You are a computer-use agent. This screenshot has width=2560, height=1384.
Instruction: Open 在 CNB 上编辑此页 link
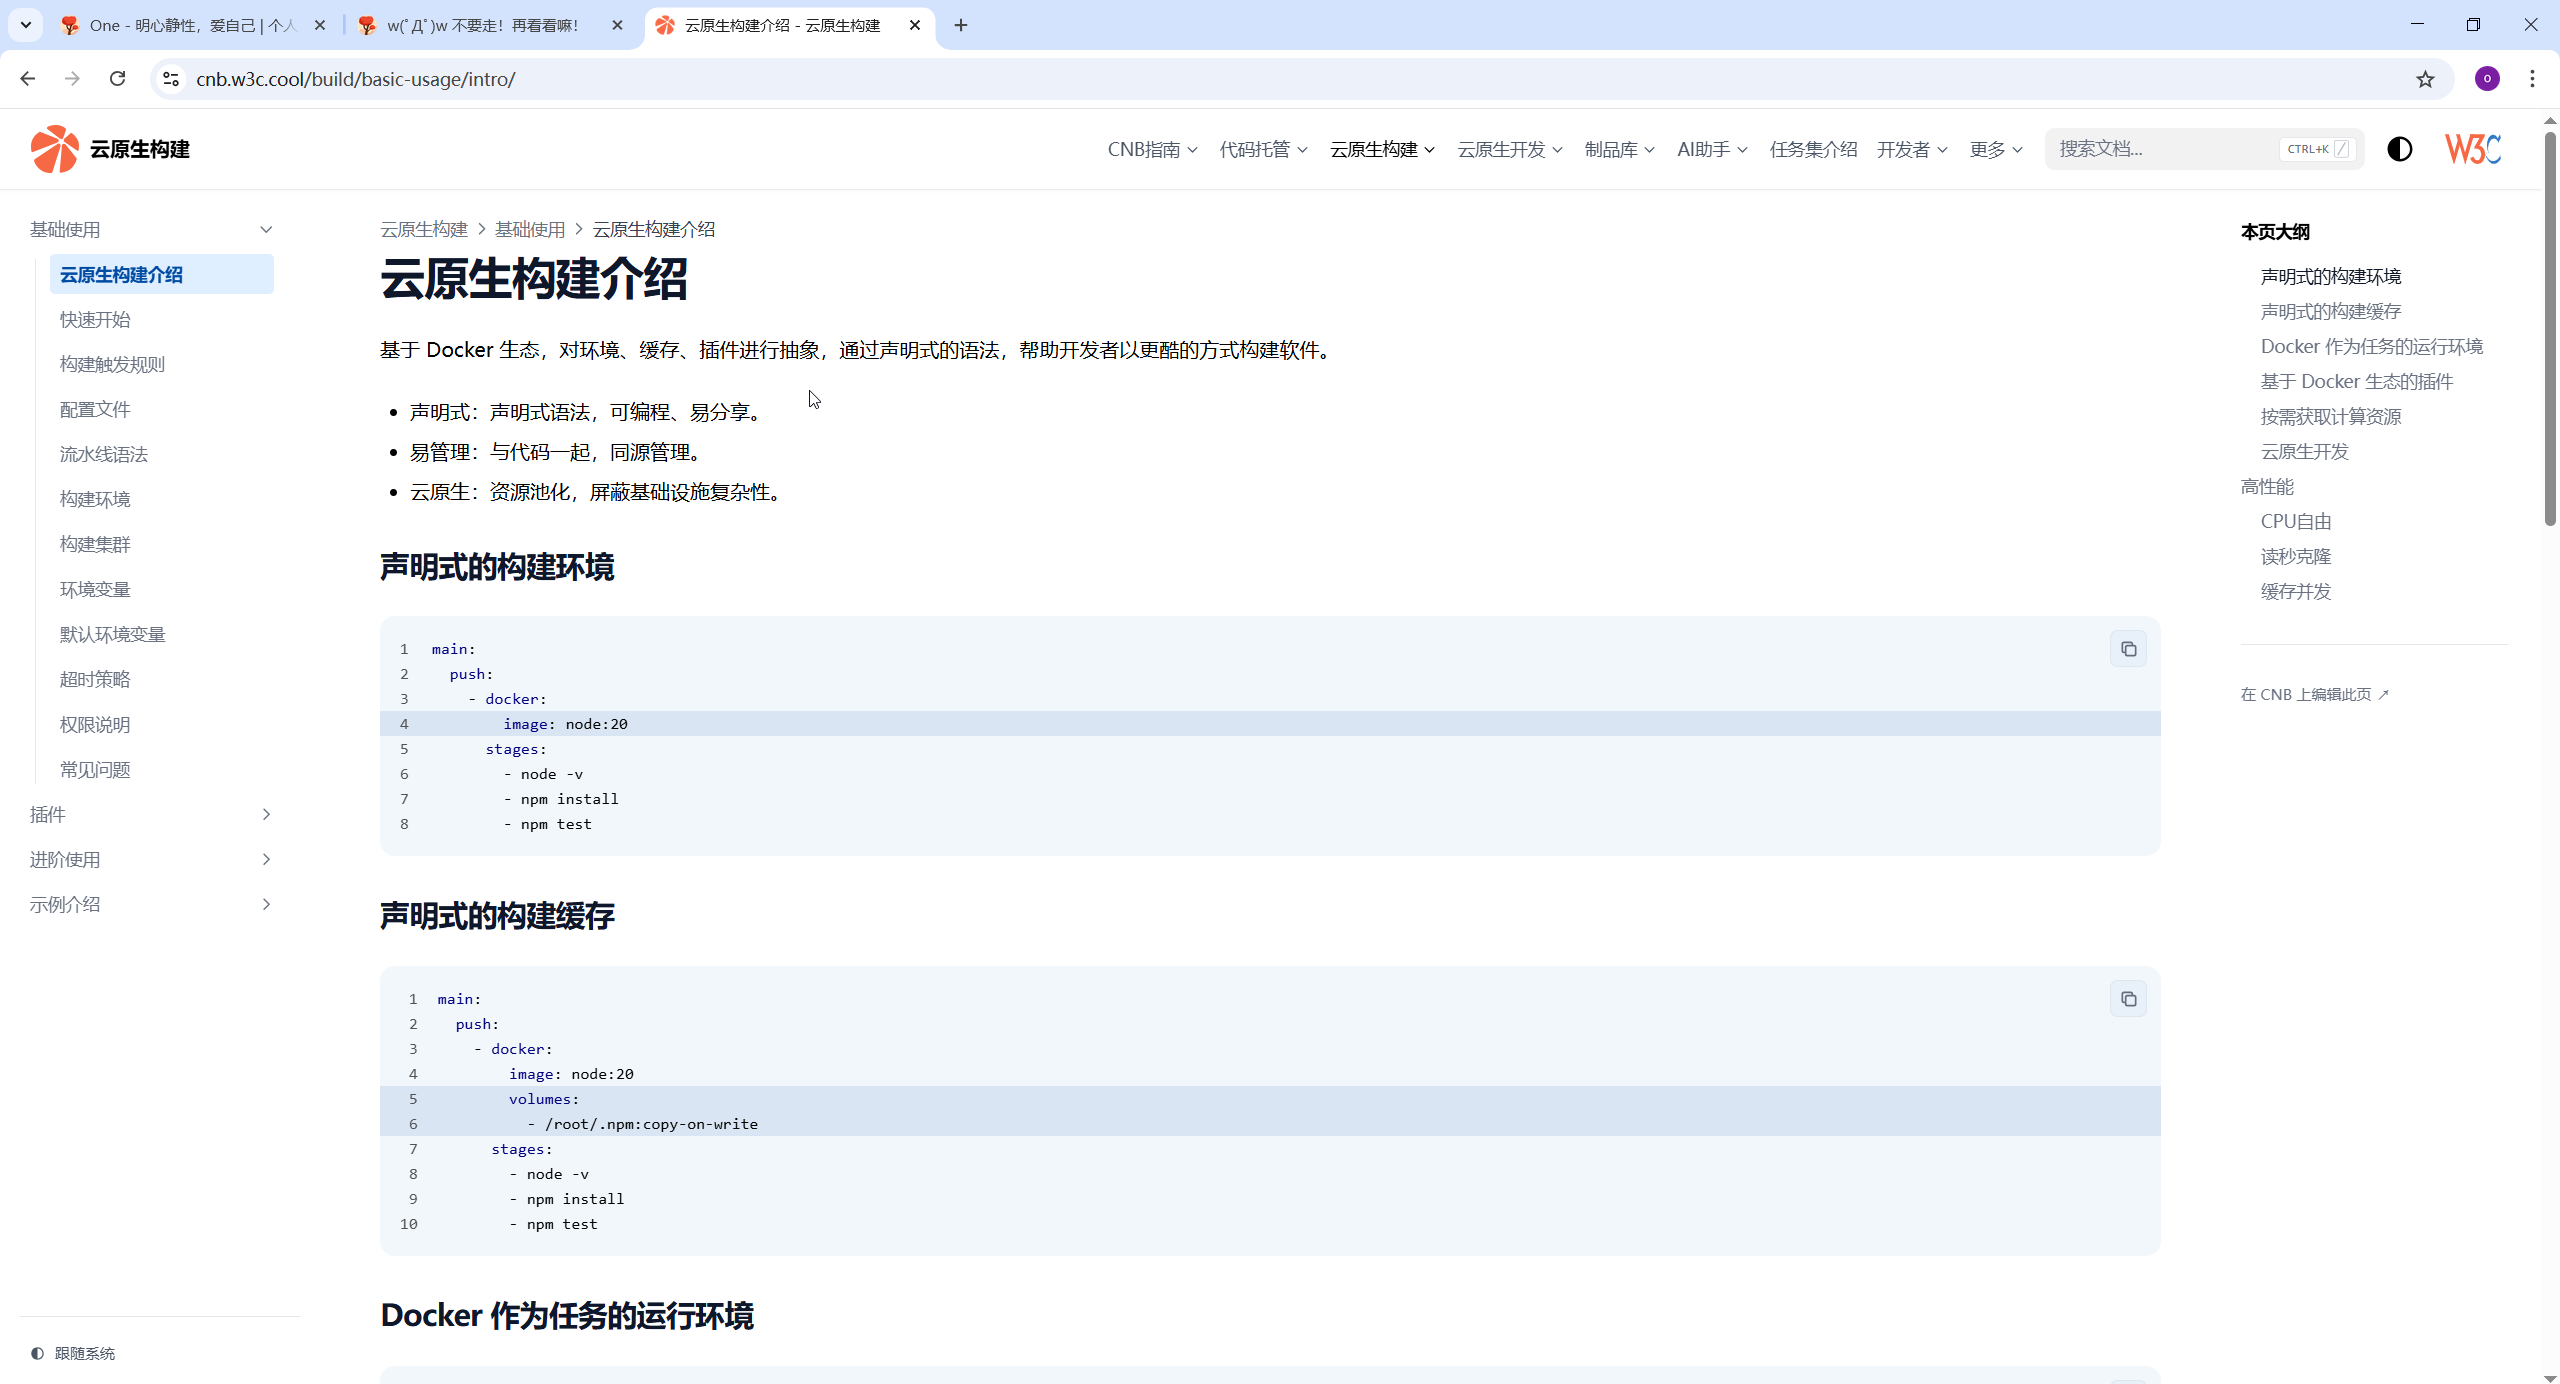(2314, 694)
